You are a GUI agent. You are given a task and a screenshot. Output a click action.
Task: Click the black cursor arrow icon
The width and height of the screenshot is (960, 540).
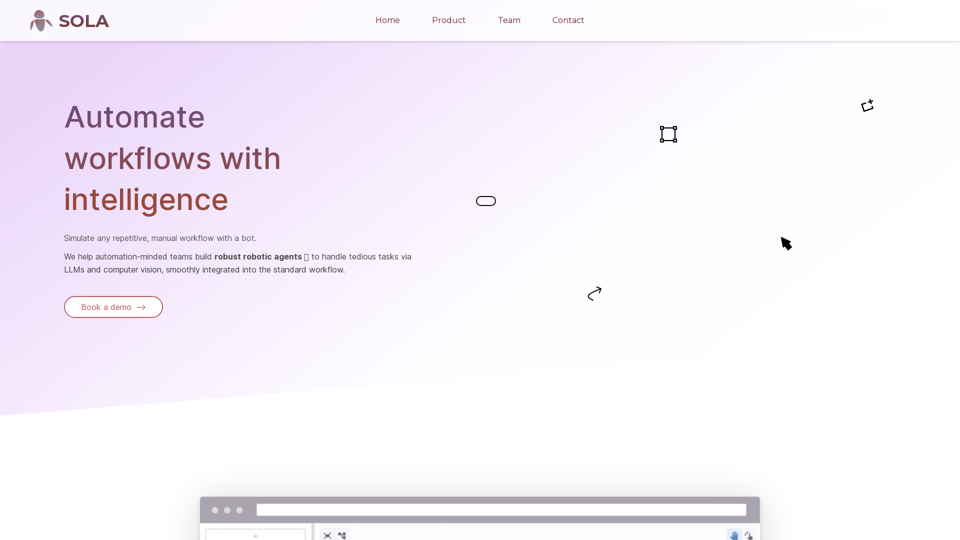pos(786,243)
